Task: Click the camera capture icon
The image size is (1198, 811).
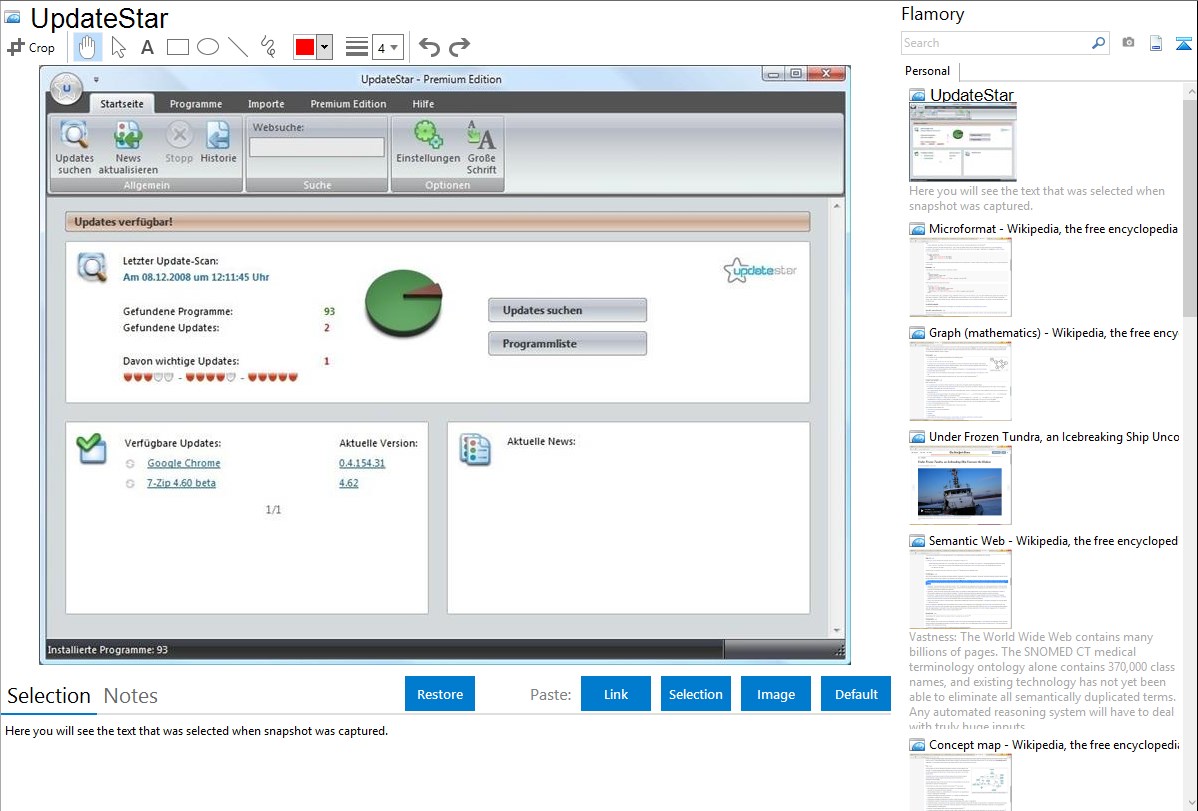Action: (1128, 43)
